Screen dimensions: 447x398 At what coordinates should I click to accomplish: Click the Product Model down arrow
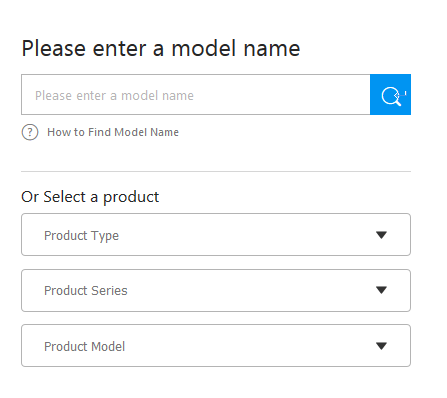click(x=381, y=346)
